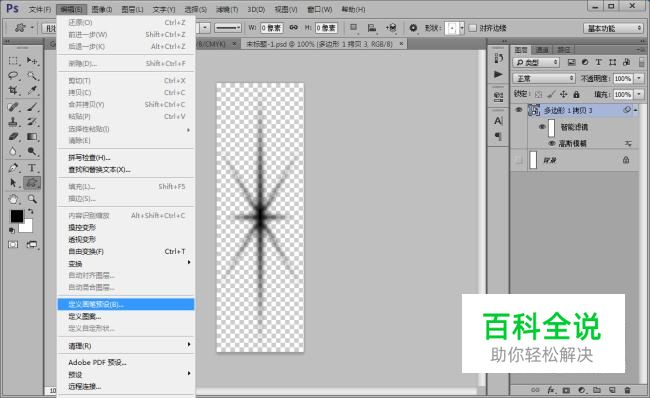Screen dimensions: 650x398
Task: Open the 滤镜(T) menu
Action: (x=228, y=9)
